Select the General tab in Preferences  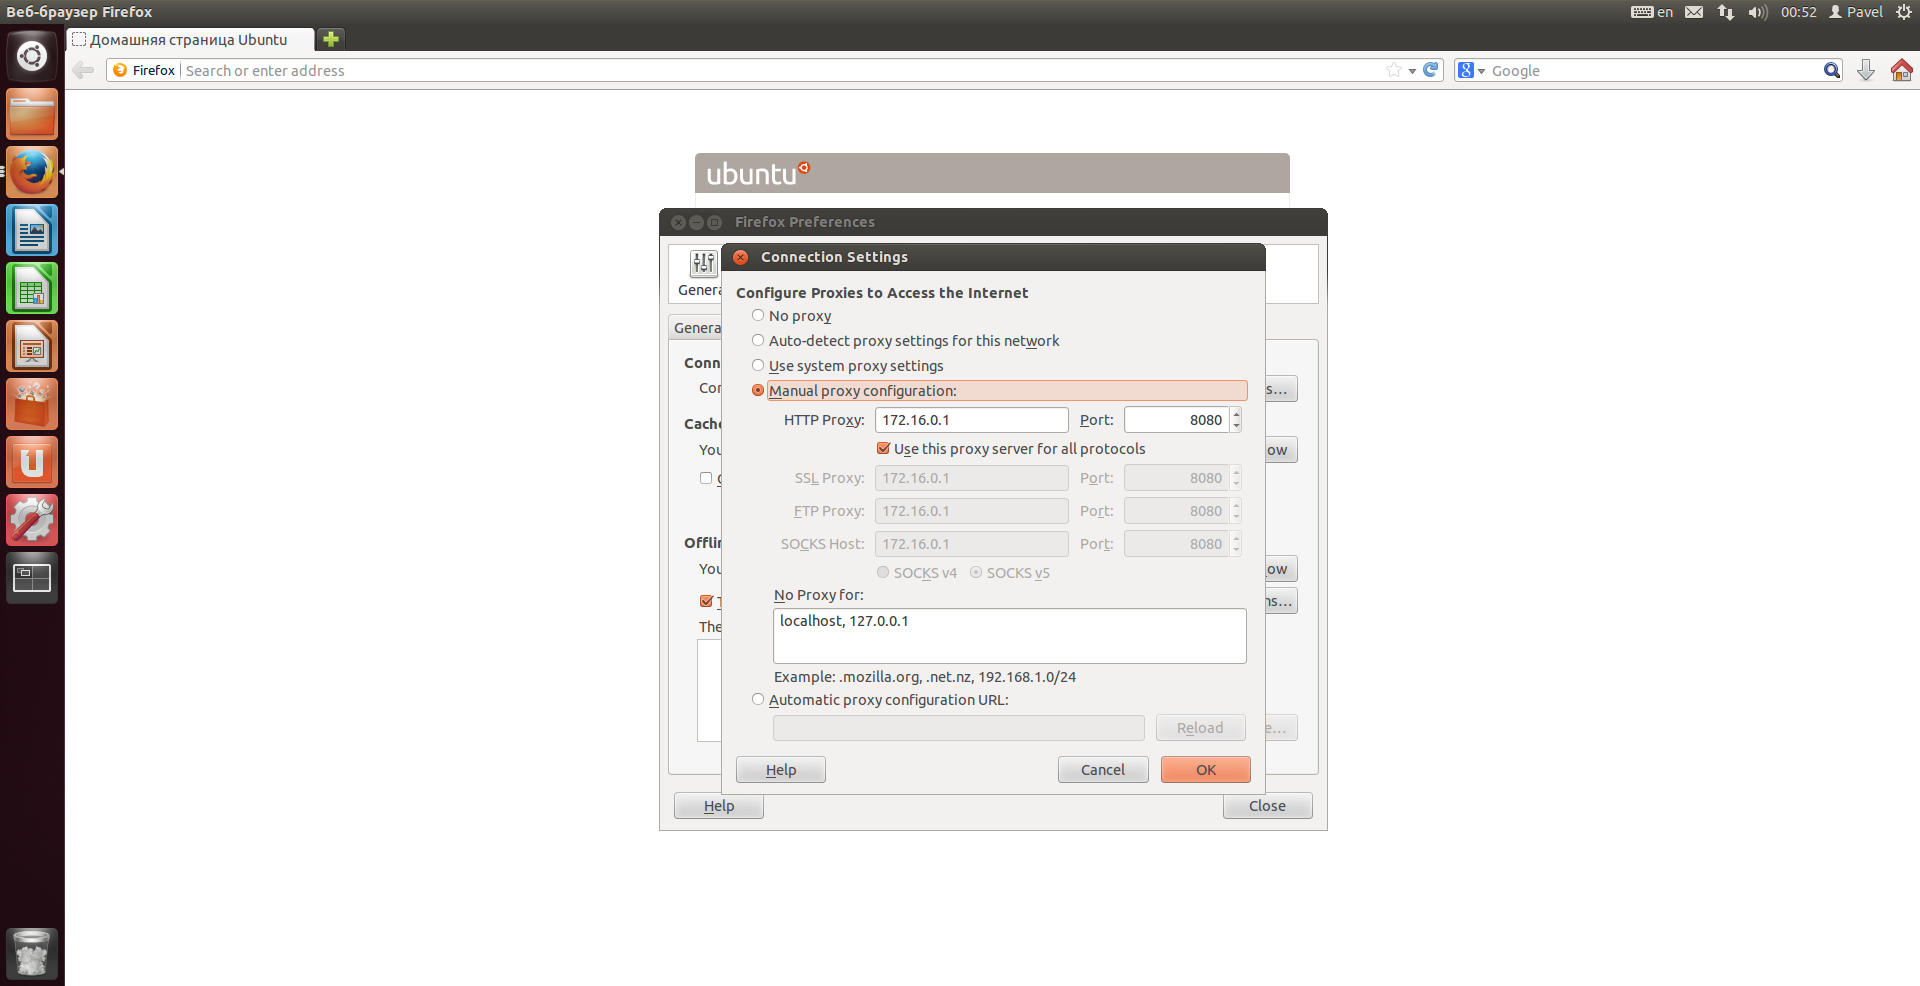[696, 328]
